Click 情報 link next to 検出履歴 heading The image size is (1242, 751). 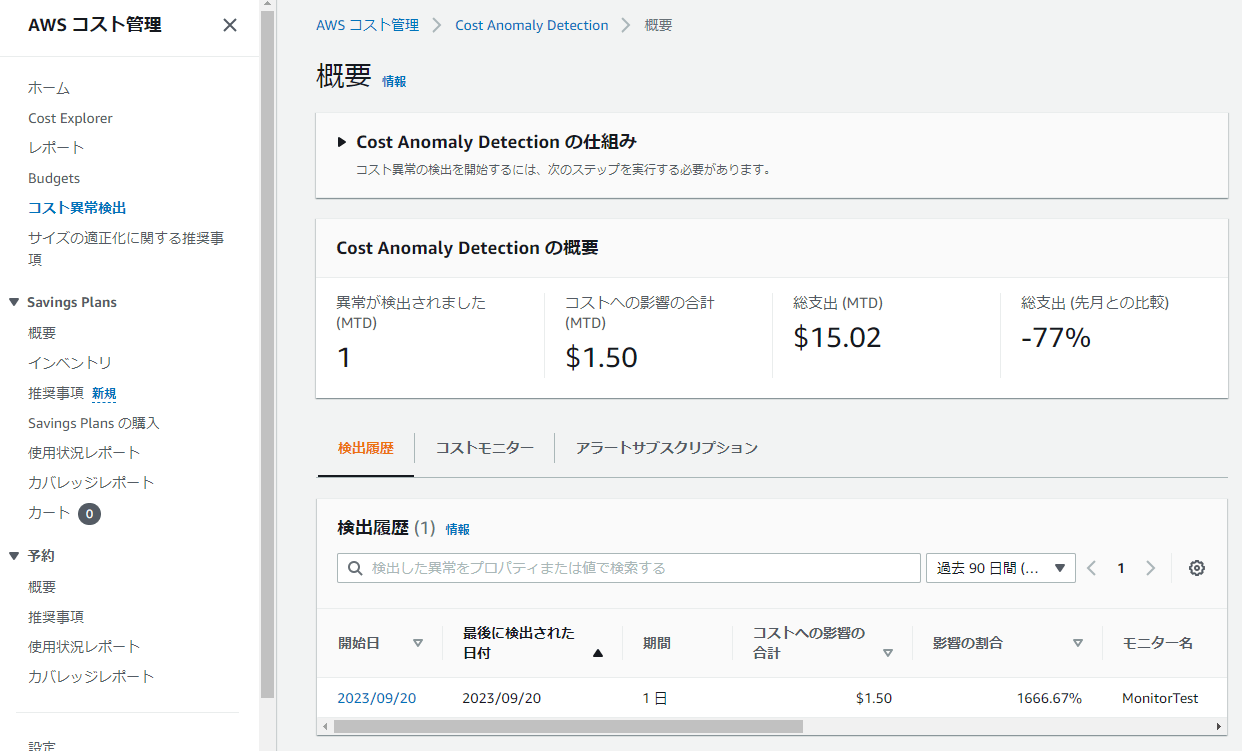coord(457,529)
